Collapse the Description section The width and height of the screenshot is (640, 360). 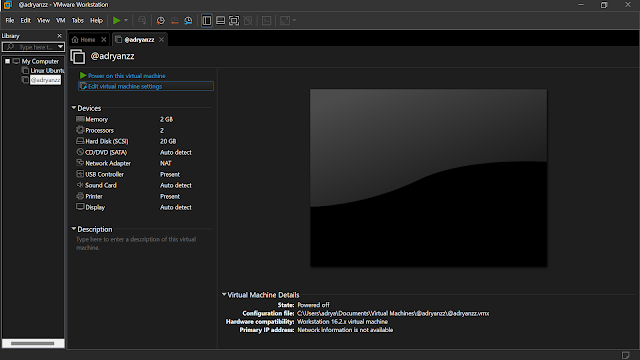point(74,229)
